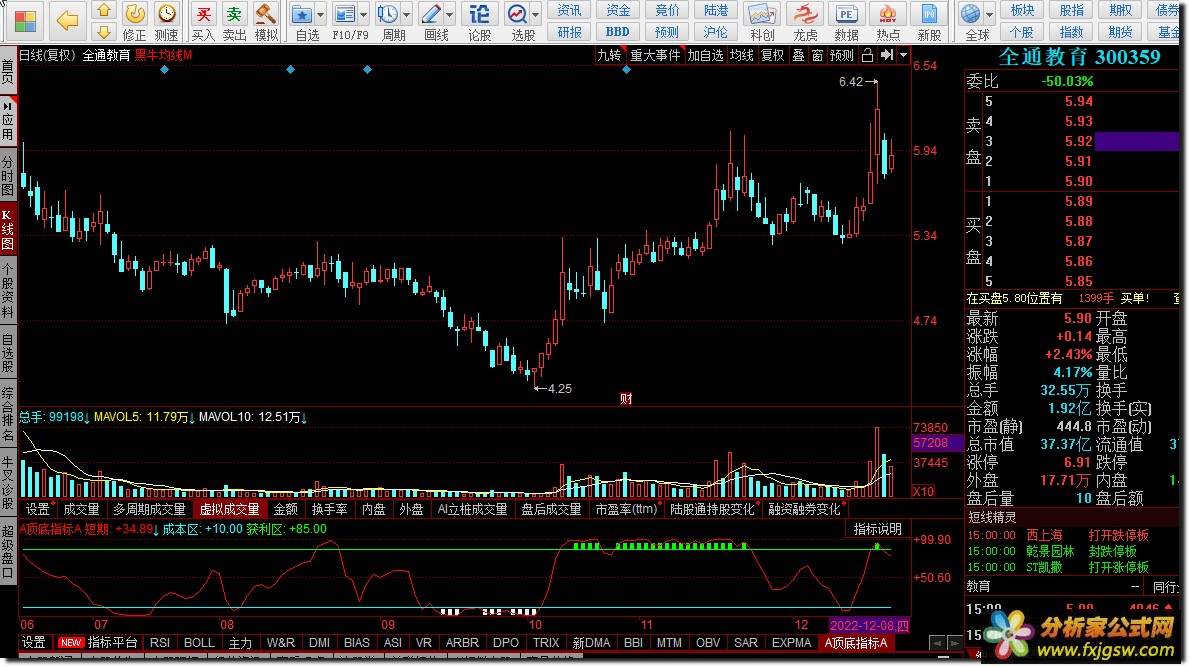Click the yellow down arrow button

point(104,31)
